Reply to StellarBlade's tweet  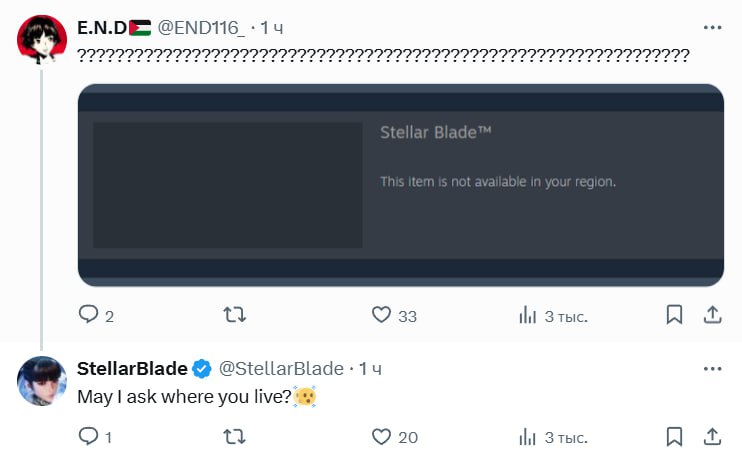[89, 436]
